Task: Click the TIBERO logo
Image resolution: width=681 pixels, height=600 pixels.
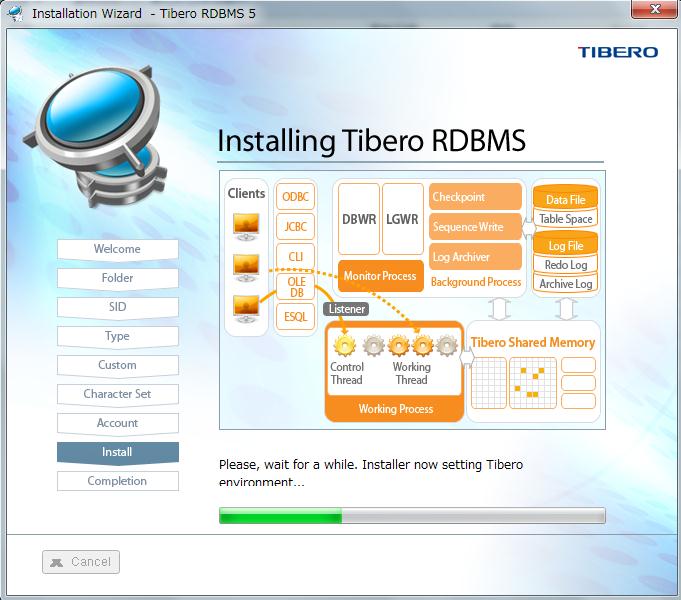Action: (617, 53)
